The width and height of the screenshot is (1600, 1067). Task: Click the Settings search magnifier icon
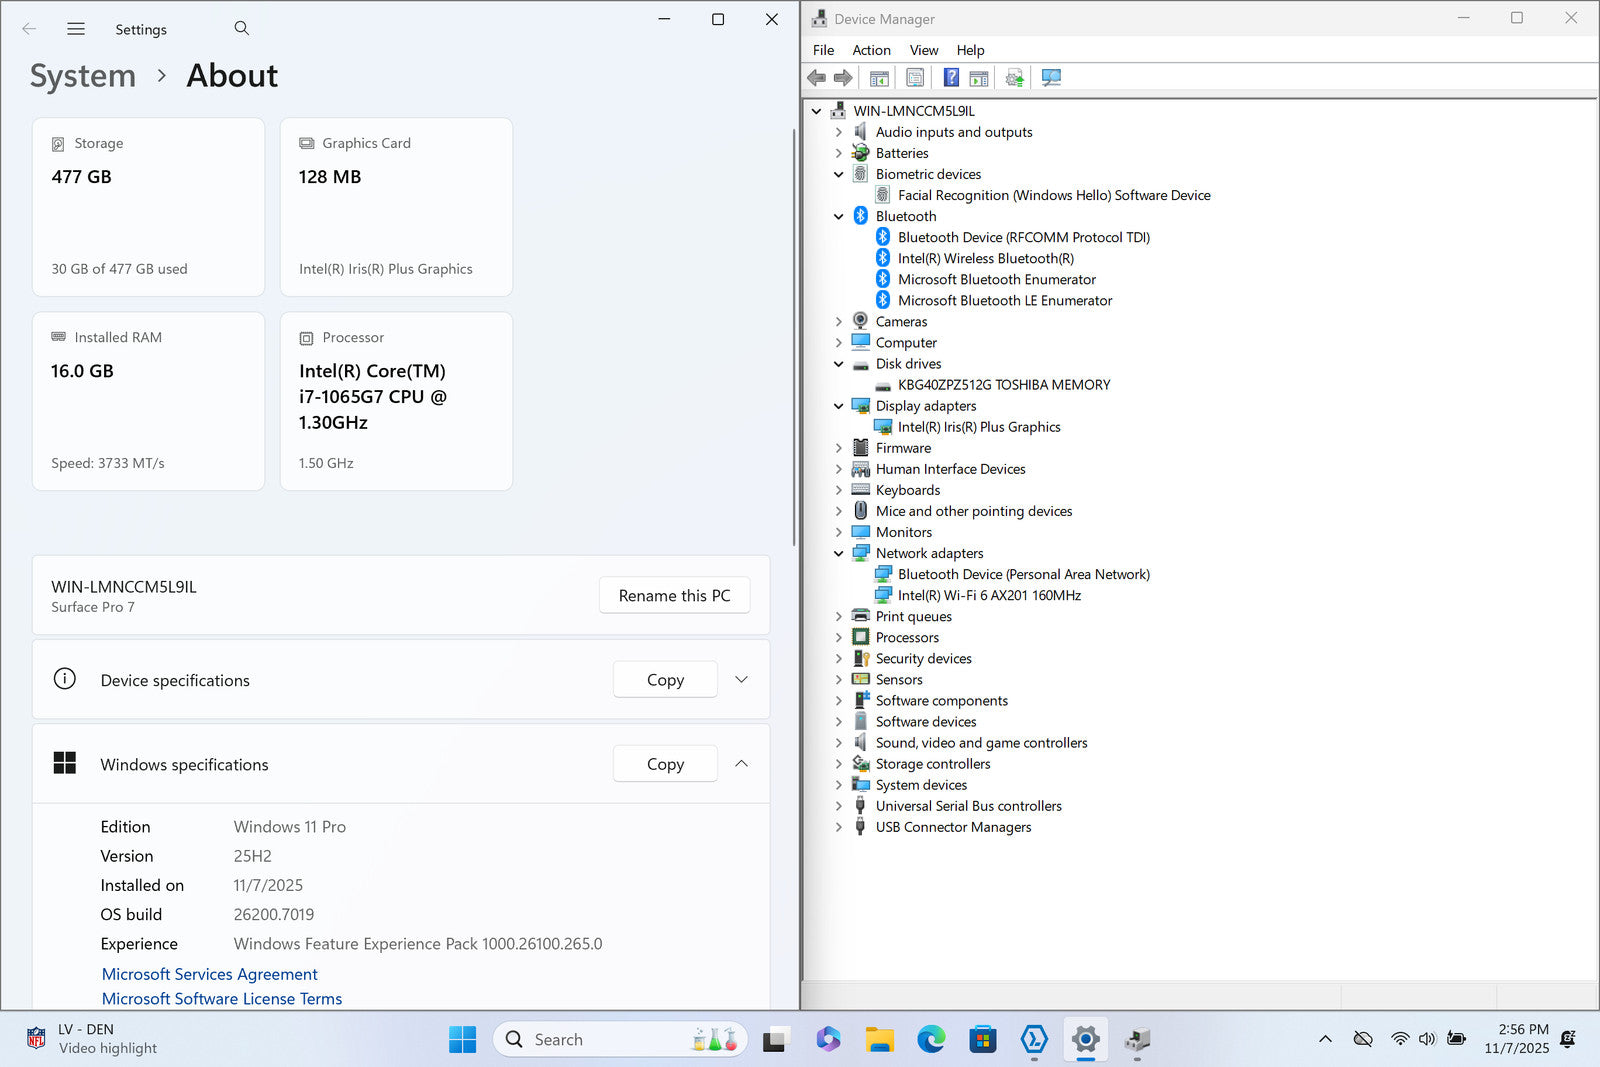tap(241, 29)
